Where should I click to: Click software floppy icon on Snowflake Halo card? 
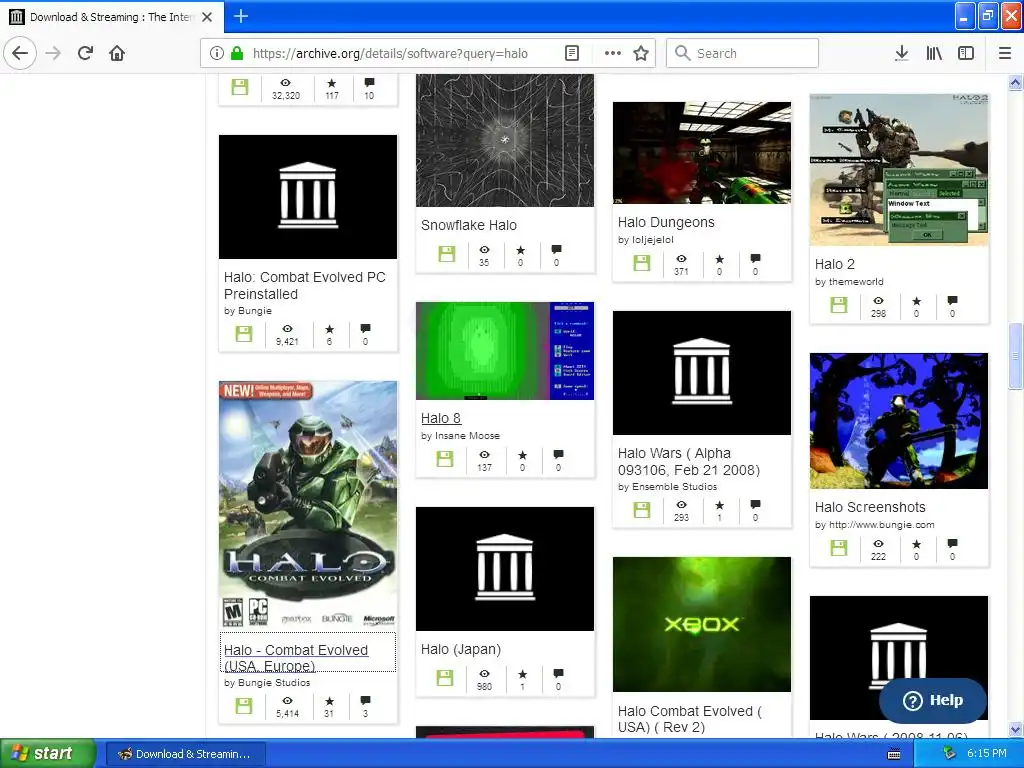pos(447,254)
